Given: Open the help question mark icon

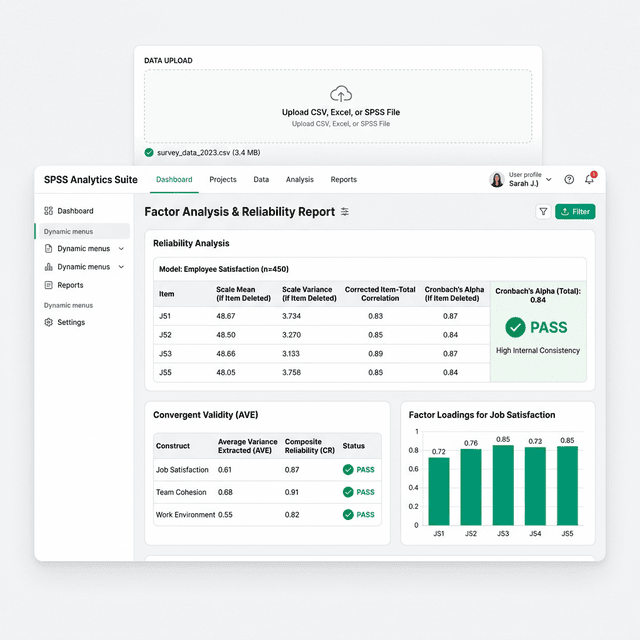Looking at the screenshot, I should pyautogui.click(x=569, y=179).
